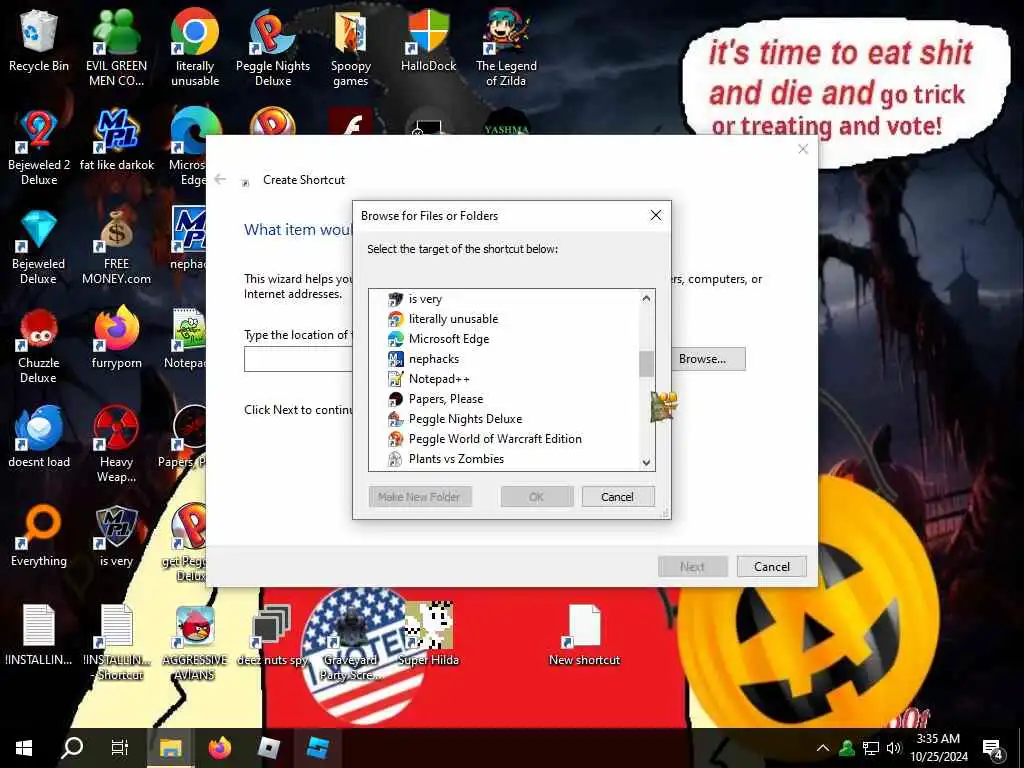
Task: Select the Super Hilda desktop icon
Action: click(428, 635)
